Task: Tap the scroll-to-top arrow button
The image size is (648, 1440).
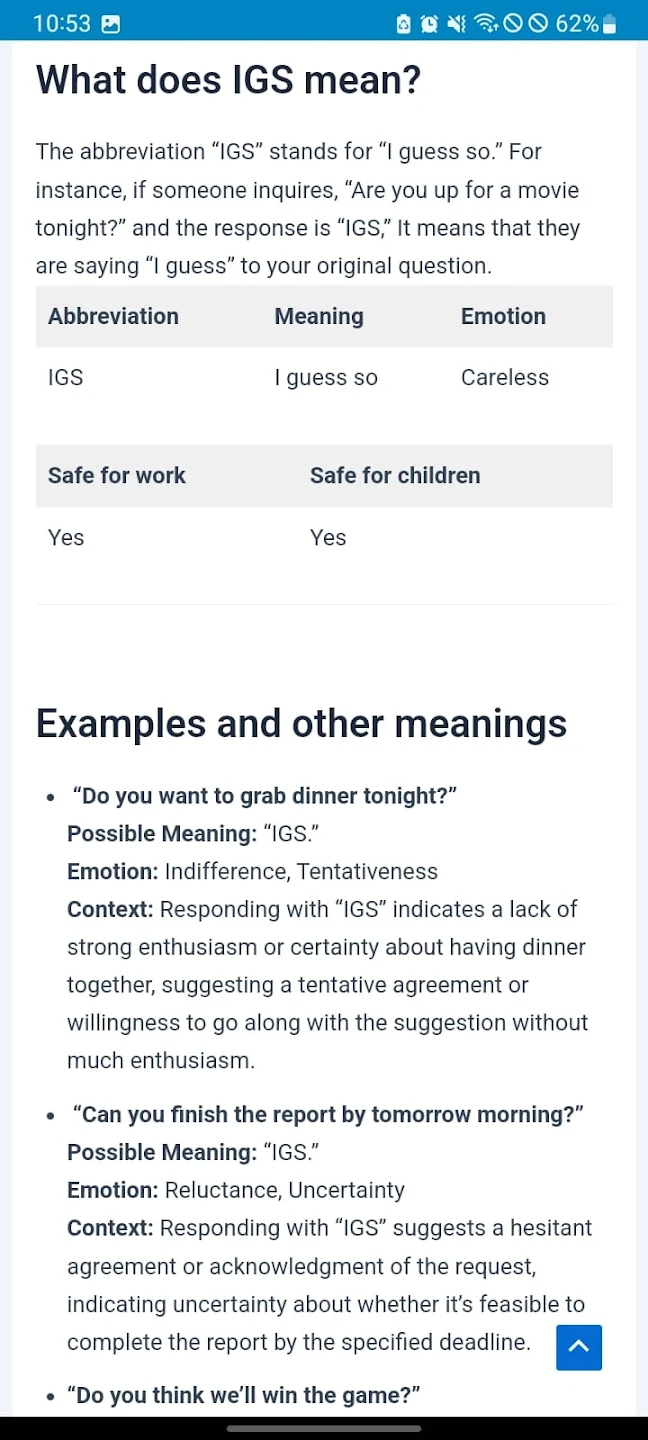Action: point(579,1347)
